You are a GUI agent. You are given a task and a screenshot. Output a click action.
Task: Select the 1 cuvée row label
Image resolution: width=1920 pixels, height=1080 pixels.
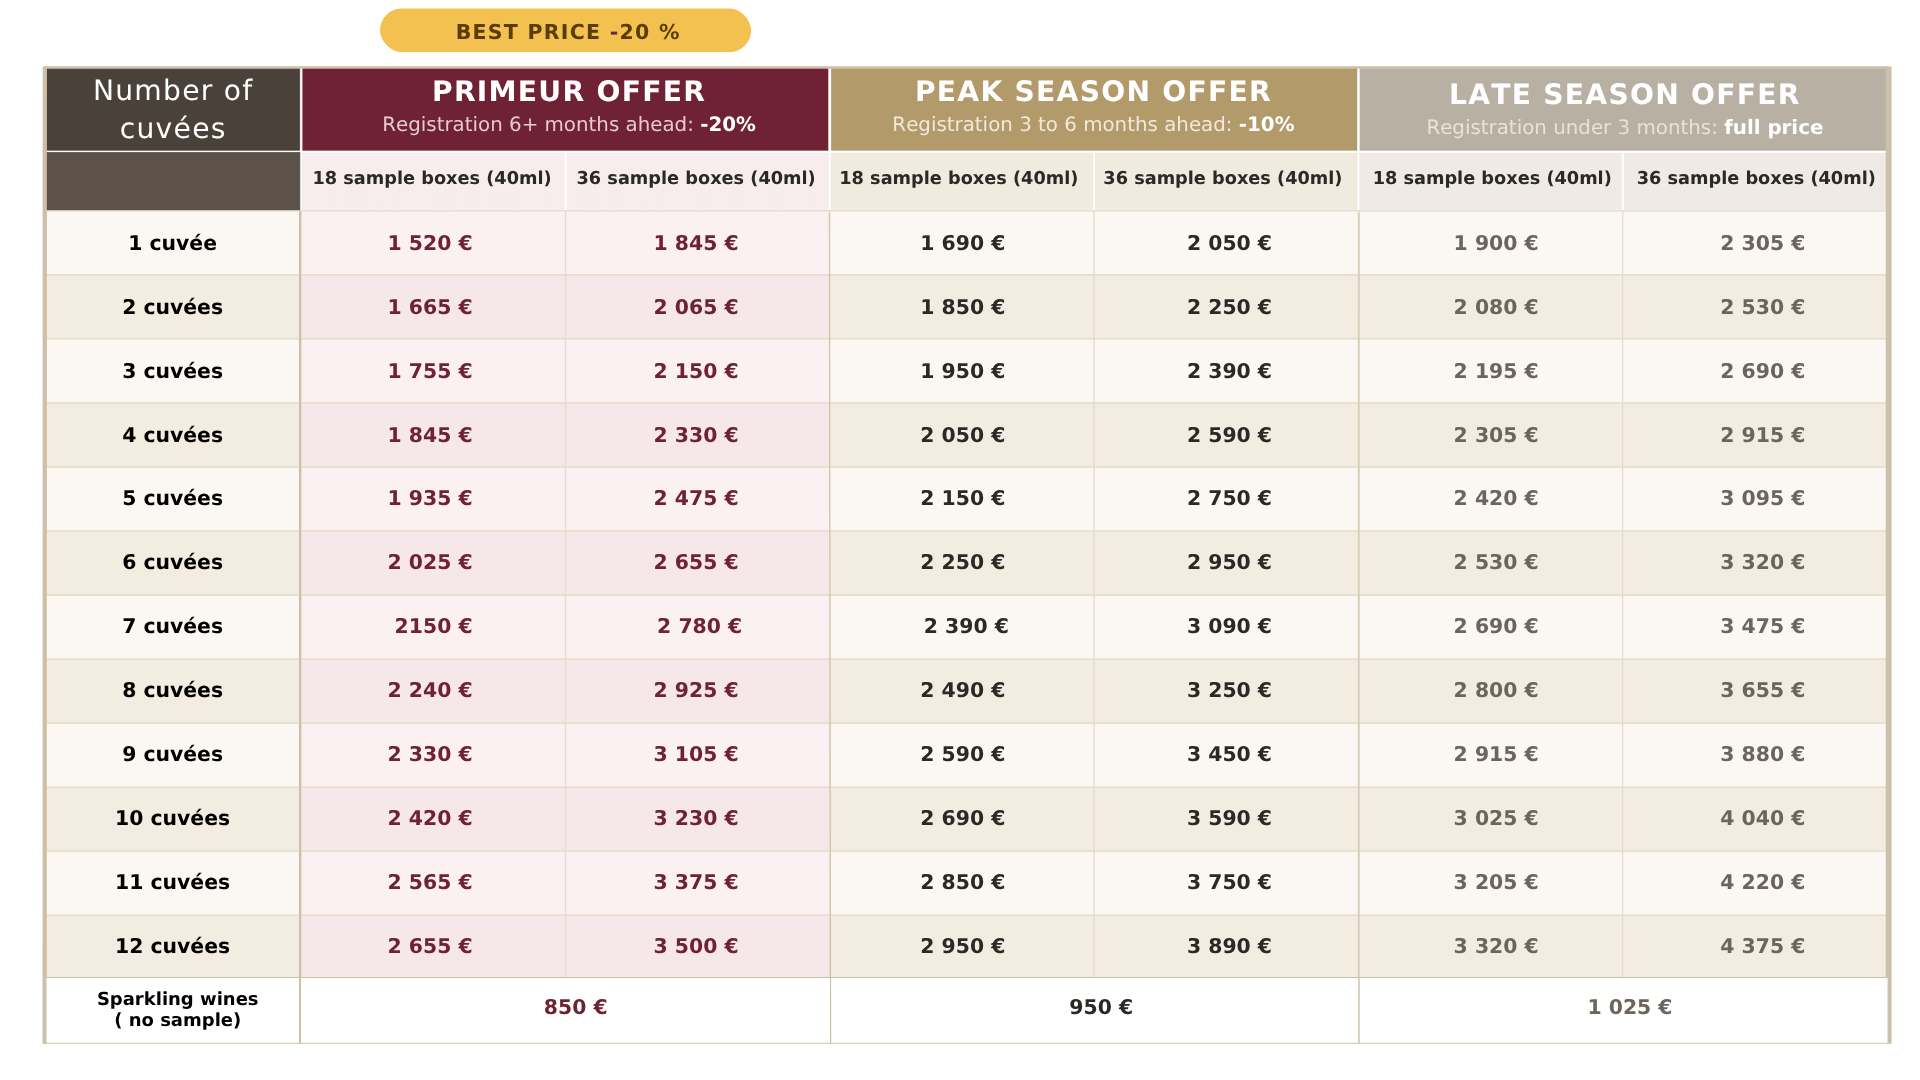[173, 243]
